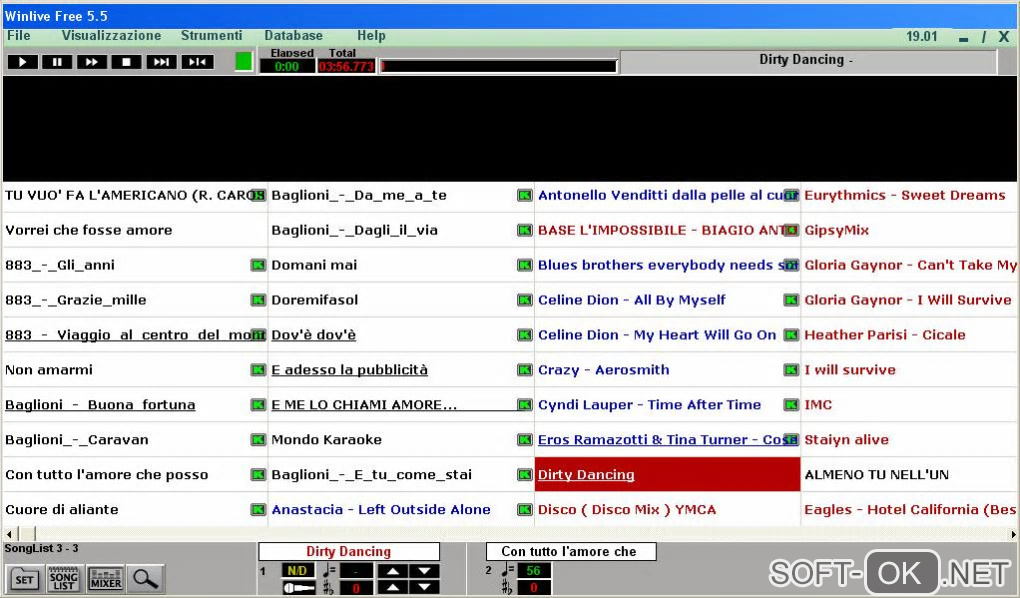This screenshot has height=598, width=1020.
Task: Click karaoke icon beside 883_-_Gli_anni
Action: click(258, 265)
